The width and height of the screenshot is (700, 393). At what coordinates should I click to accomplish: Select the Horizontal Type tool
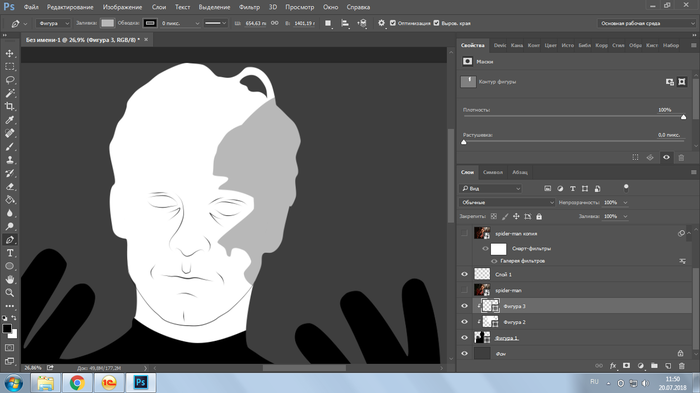(9, 253)
